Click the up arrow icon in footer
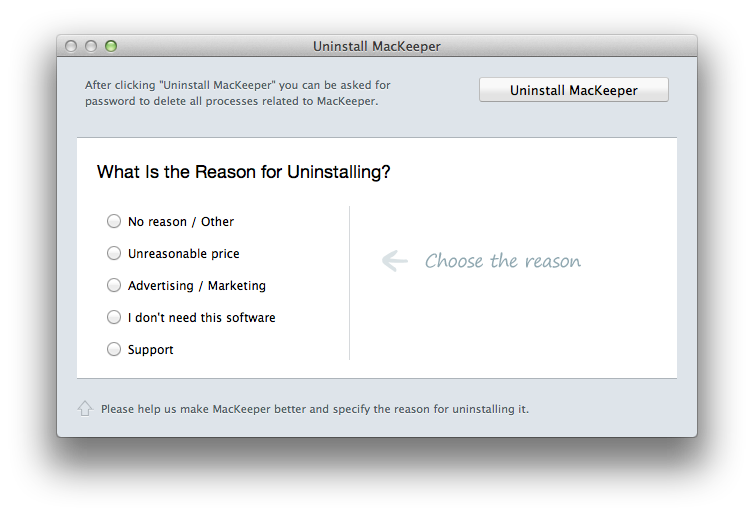 [x=85, y=408]
